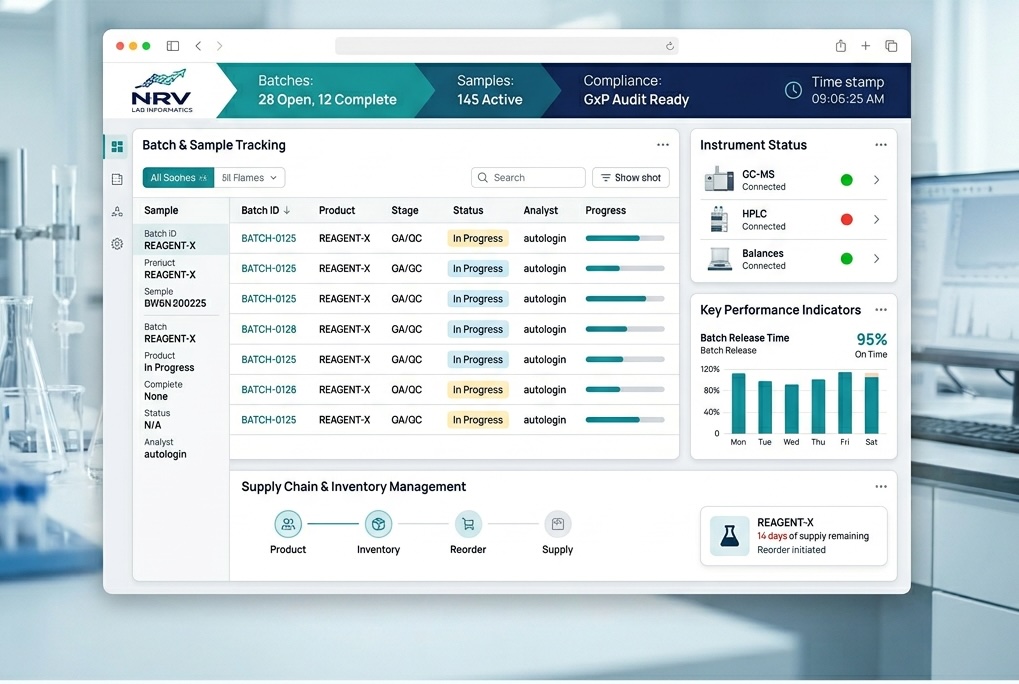Expand the GC-MS row chevron
Image resolution: width=1019 pixels, height=684 pixels.
[877, 180]
